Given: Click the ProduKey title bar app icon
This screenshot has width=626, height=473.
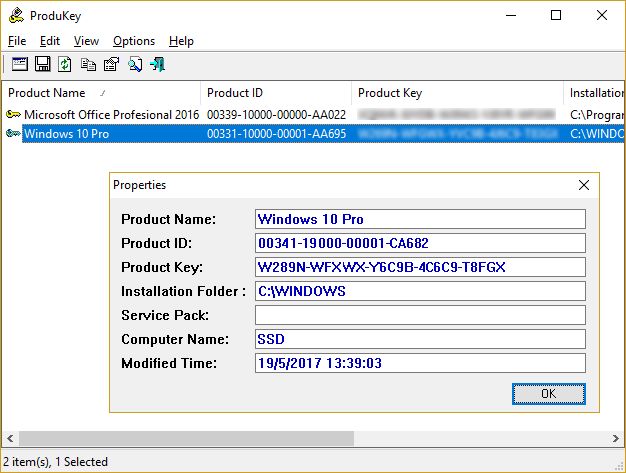Looking at the screenshot, I should (16, 16).
